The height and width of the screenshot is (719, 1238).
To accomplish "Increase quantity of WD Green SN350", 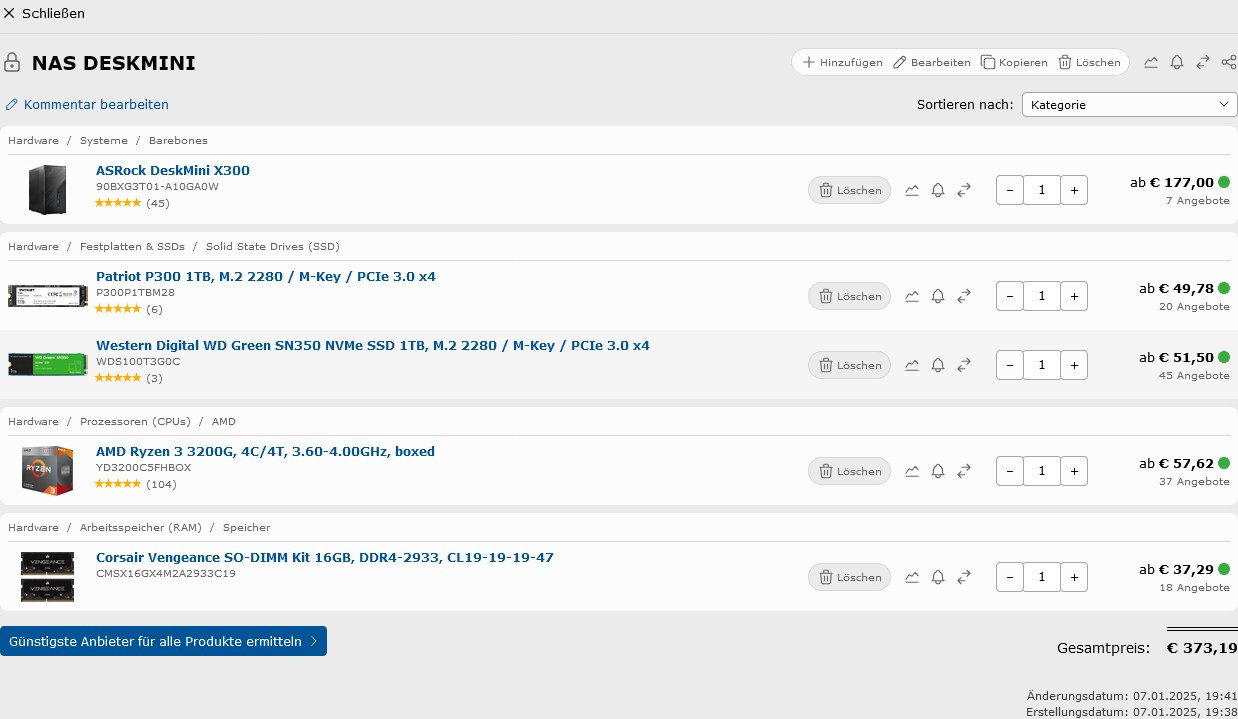I will click(x=1074, y=365).
